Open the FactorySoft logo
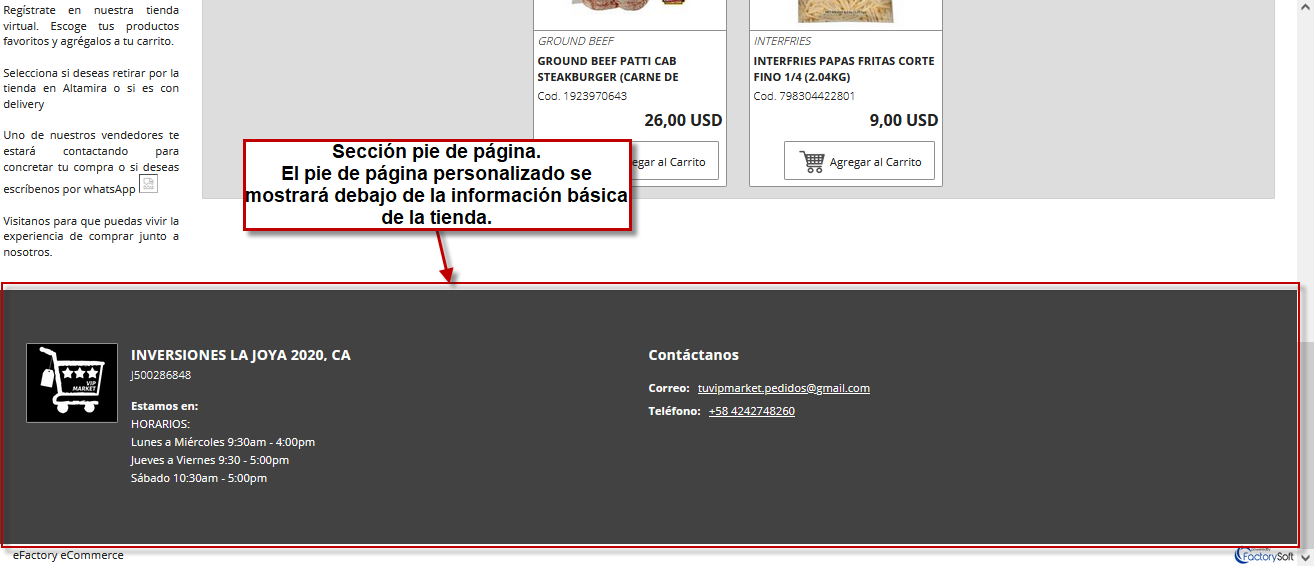Screen dimensions: 1314x566 [1265, 554]
